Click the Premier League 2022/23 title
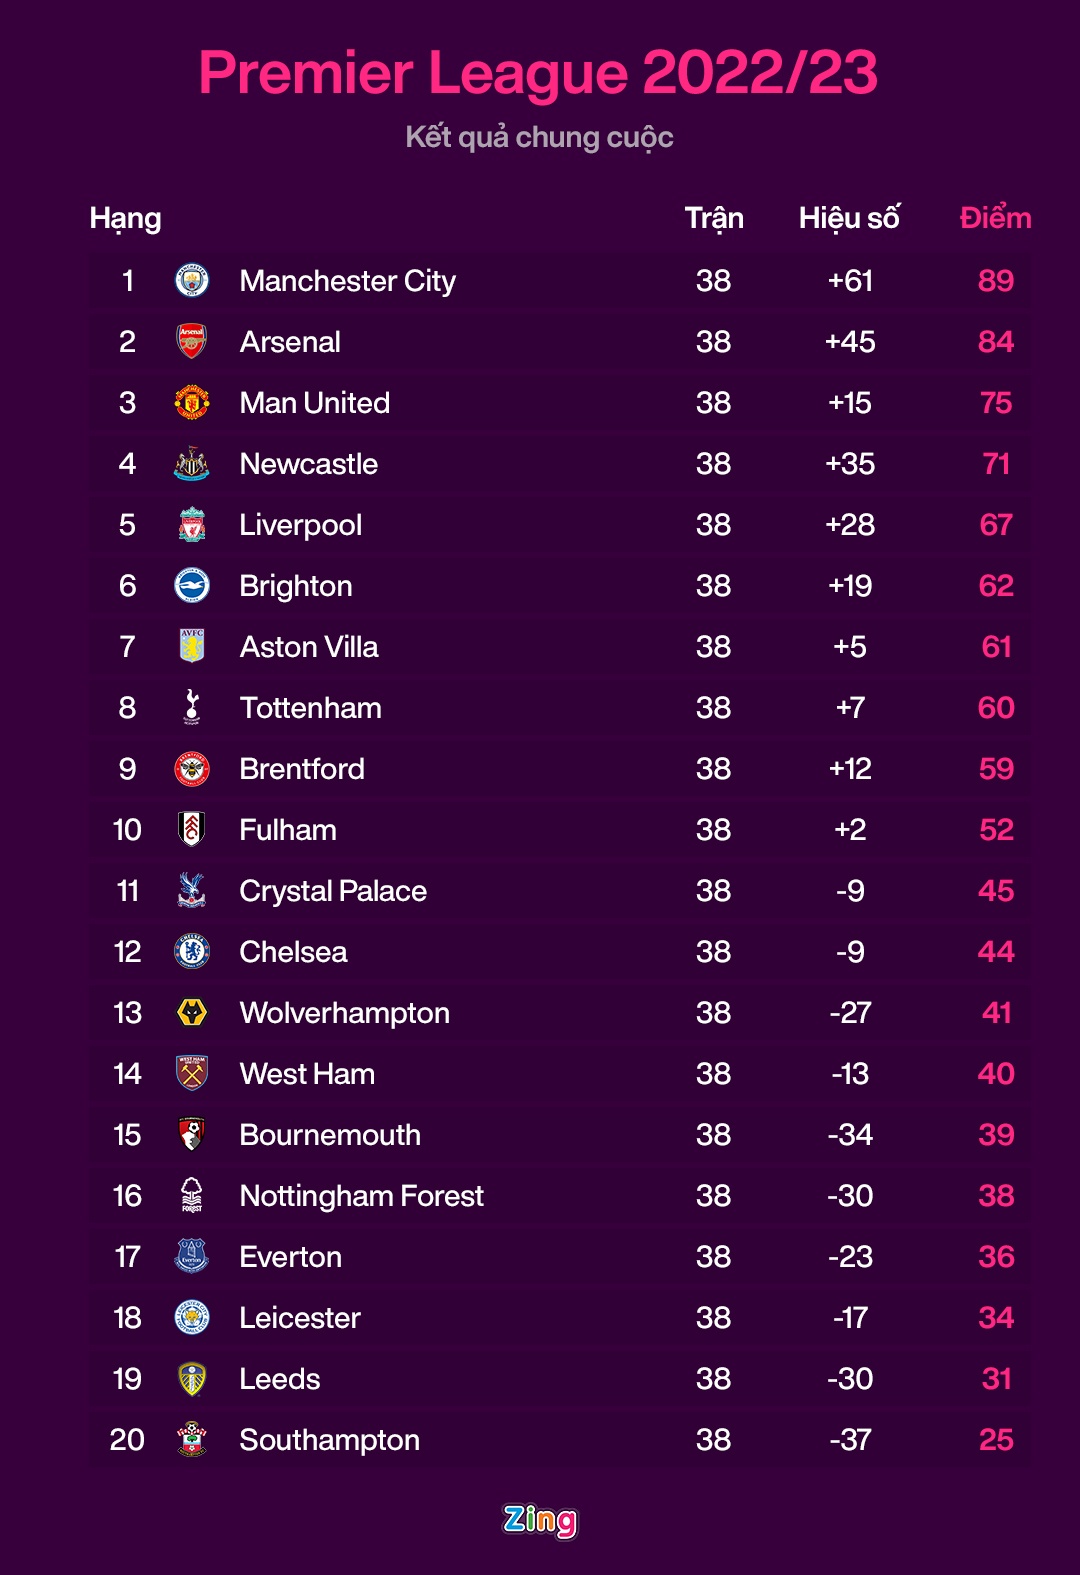The height and width of the screenshot is (1575, 1080). tap(538, 73)
